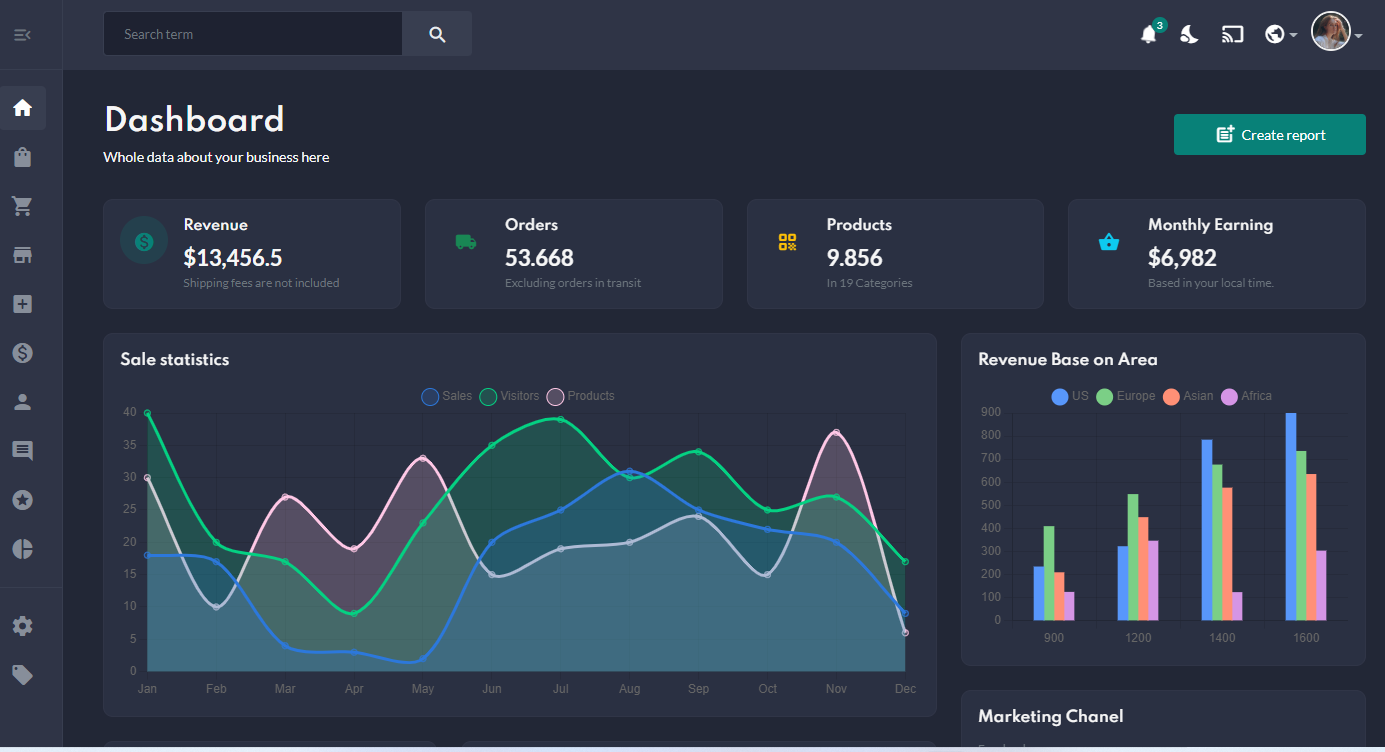Screen dimensions: 1385x752
Task: Click the Revenue Base on Area heading
Action: click(x=1068, y=359)
